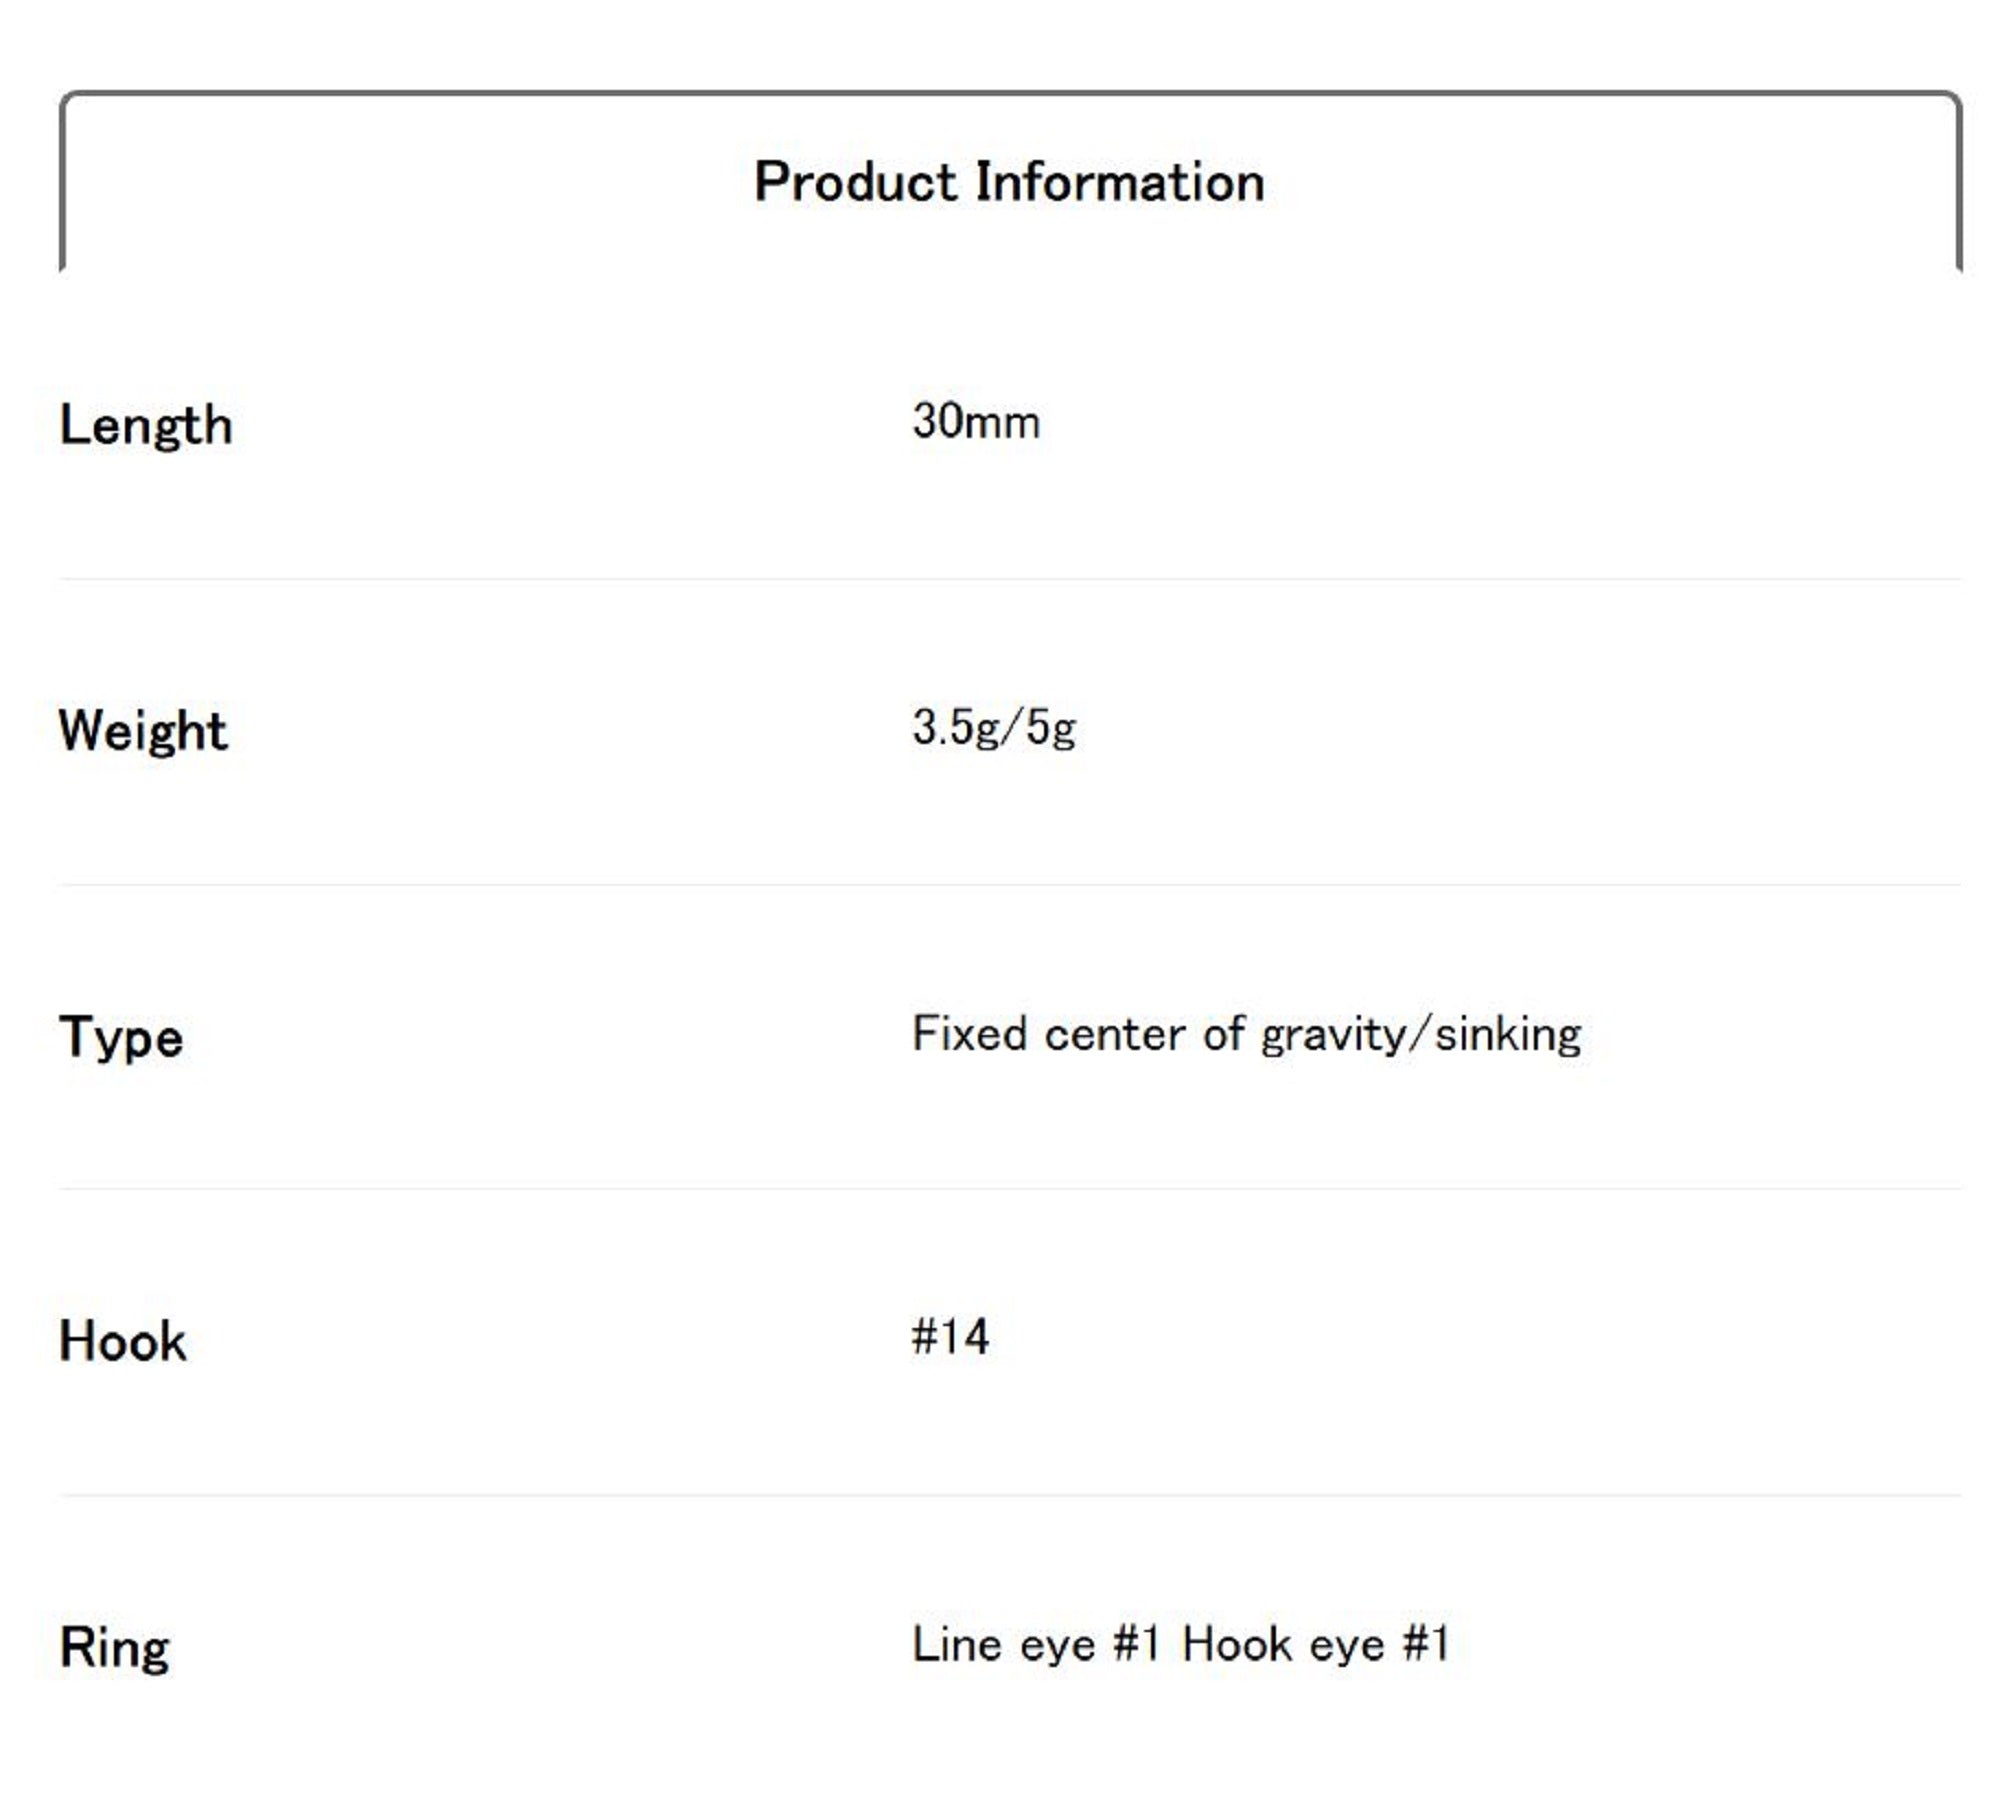
Task: Click the word "Line" in Ring value
Action: (x=957, y=1645)
